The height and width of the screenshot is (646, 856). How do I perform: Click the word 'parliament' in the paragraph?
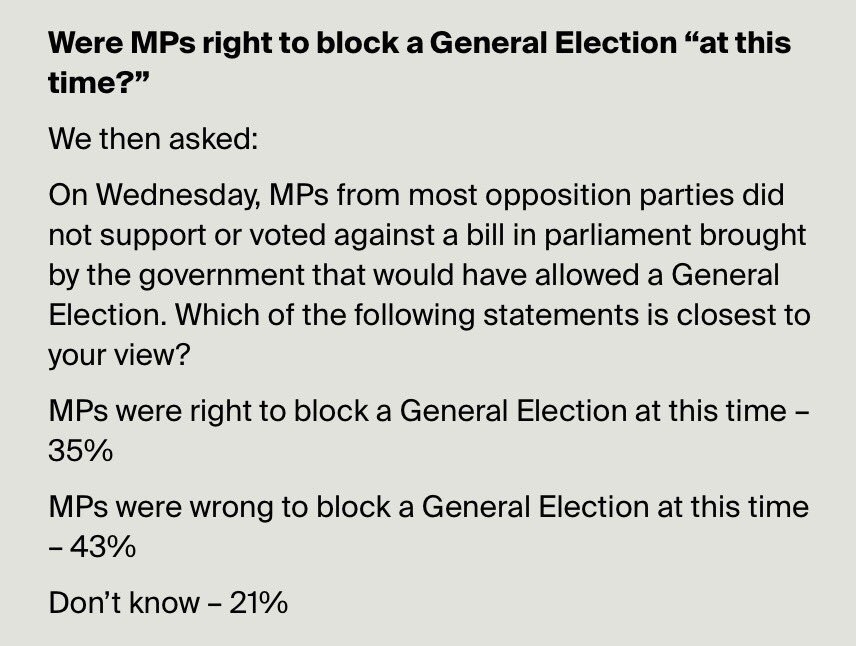point(617,236)
